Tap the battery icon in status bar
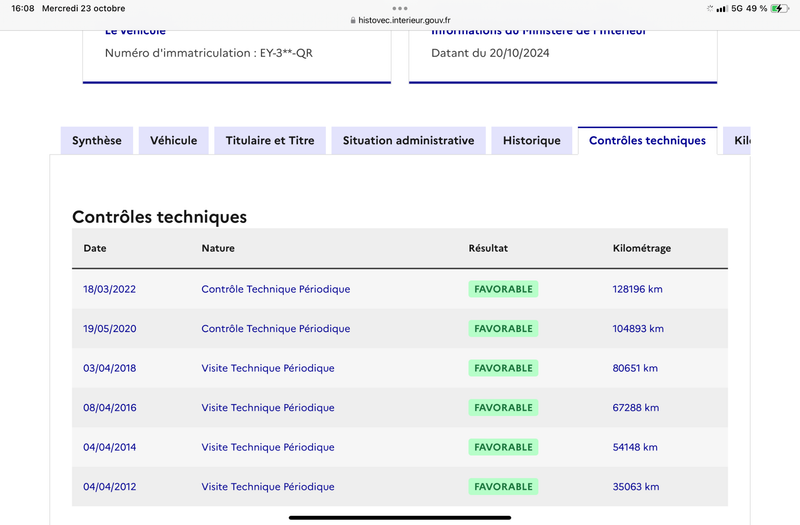The width and height of the screenshot is (800, 525). point(780,8)
